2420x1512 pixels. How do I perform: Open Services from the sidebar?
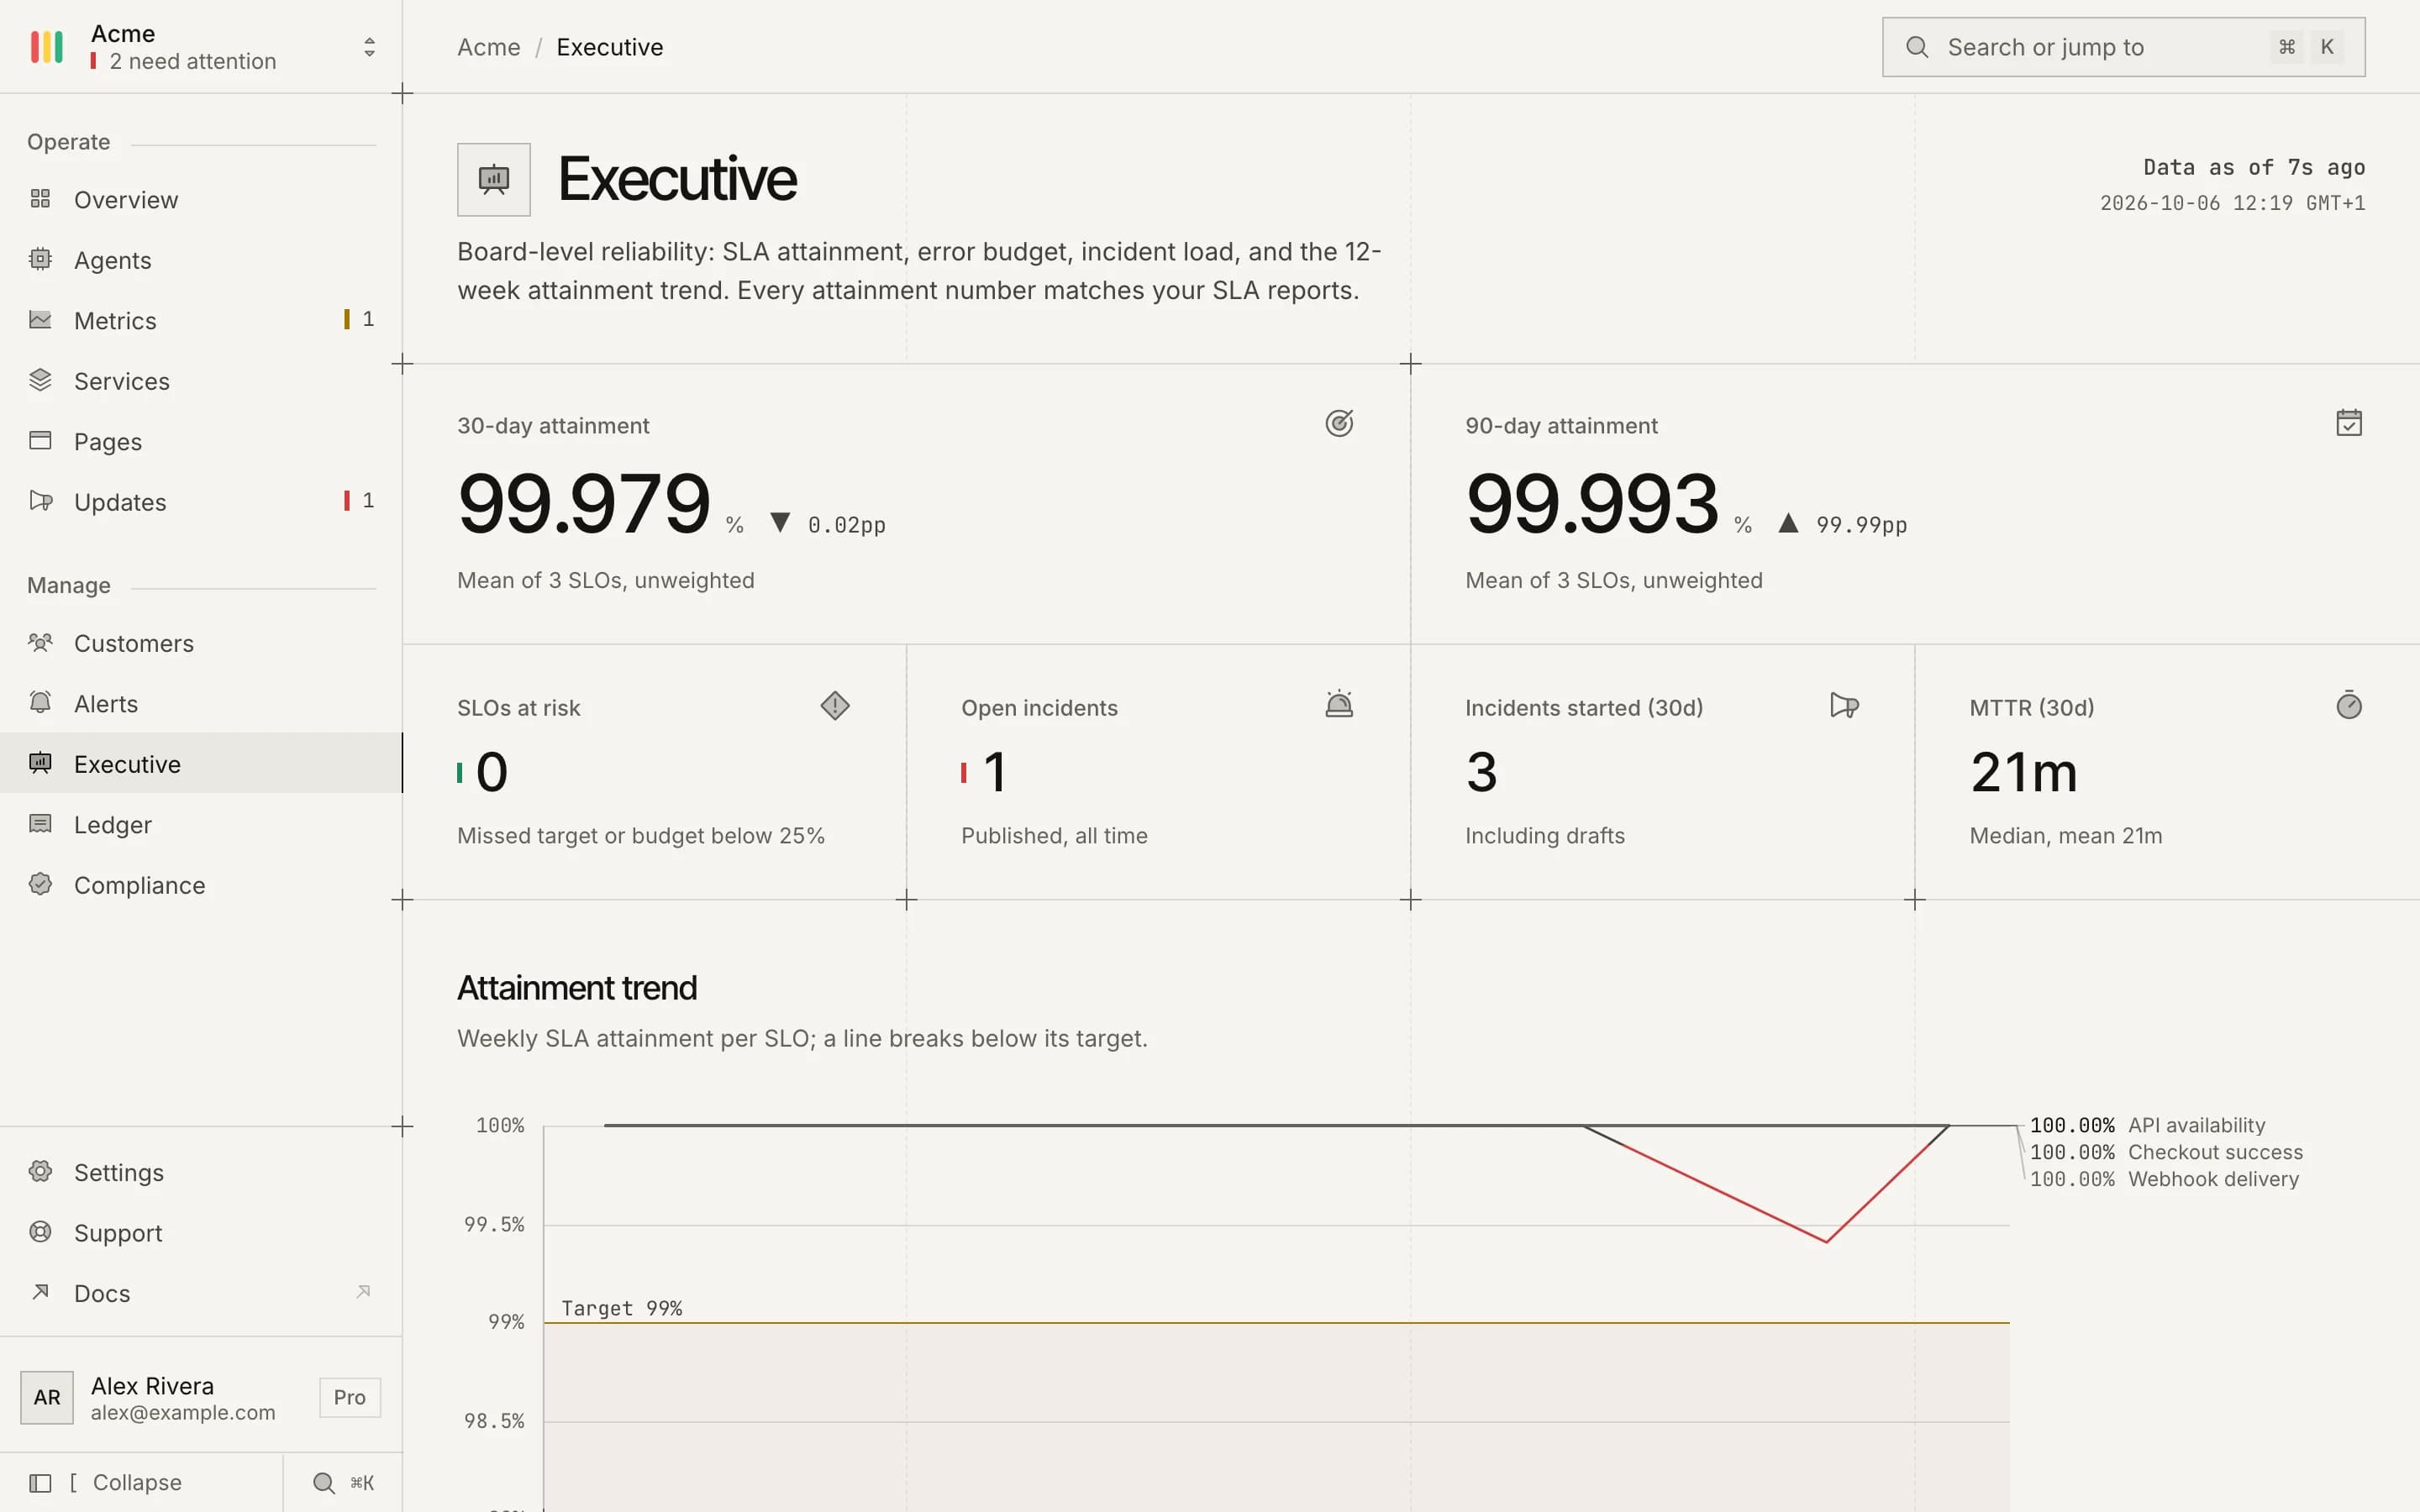[x=201, y=381]
